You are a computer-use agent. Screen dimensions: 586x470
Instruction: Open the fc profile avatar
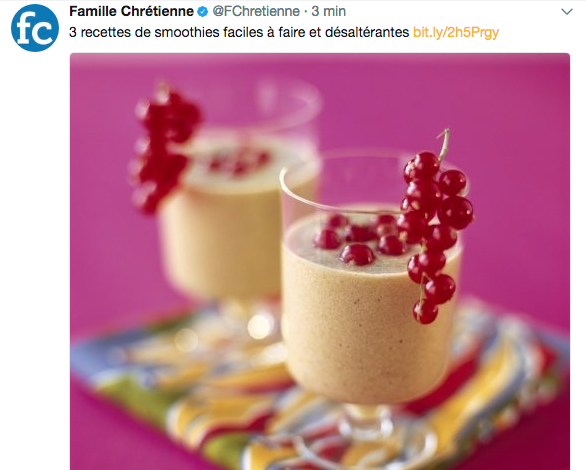(35, 28)
